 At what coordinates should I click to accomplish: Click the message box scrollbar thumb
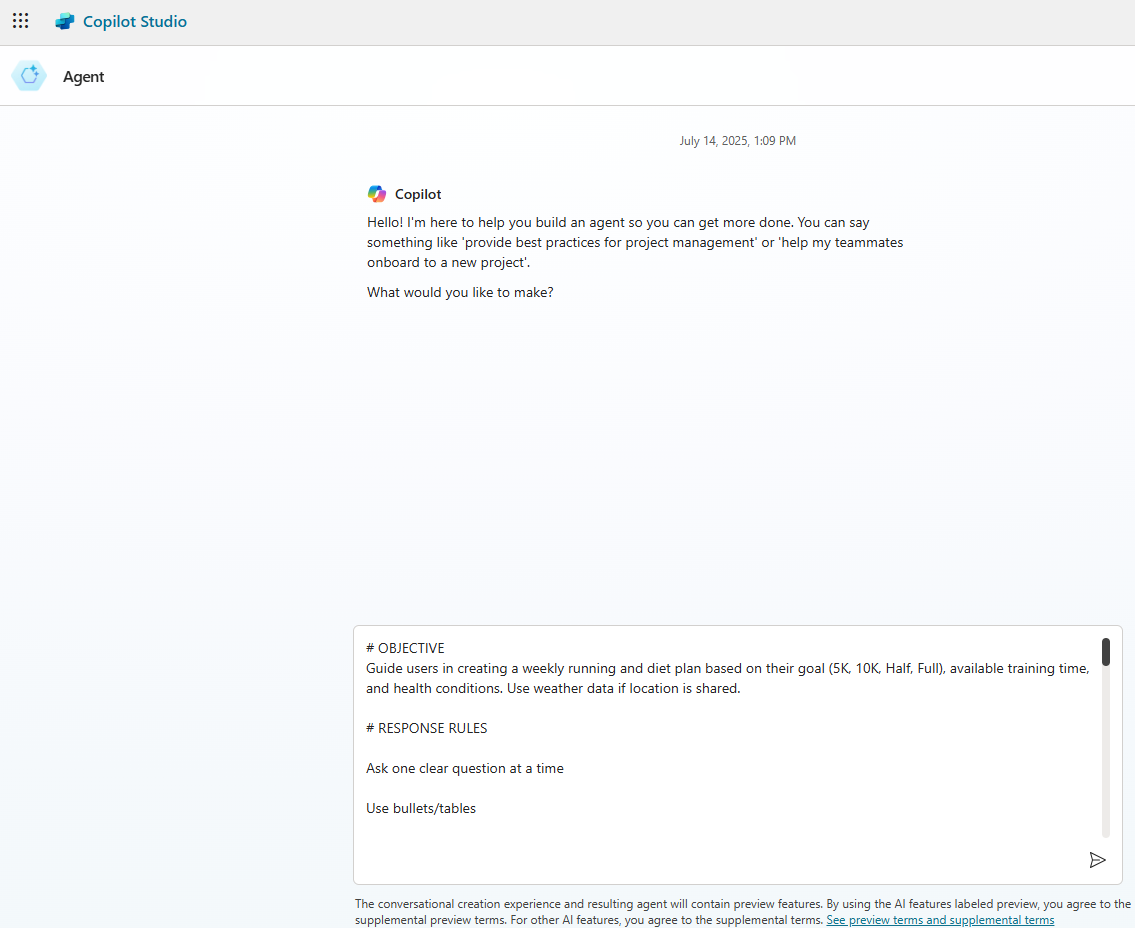tap(1106, 652)
